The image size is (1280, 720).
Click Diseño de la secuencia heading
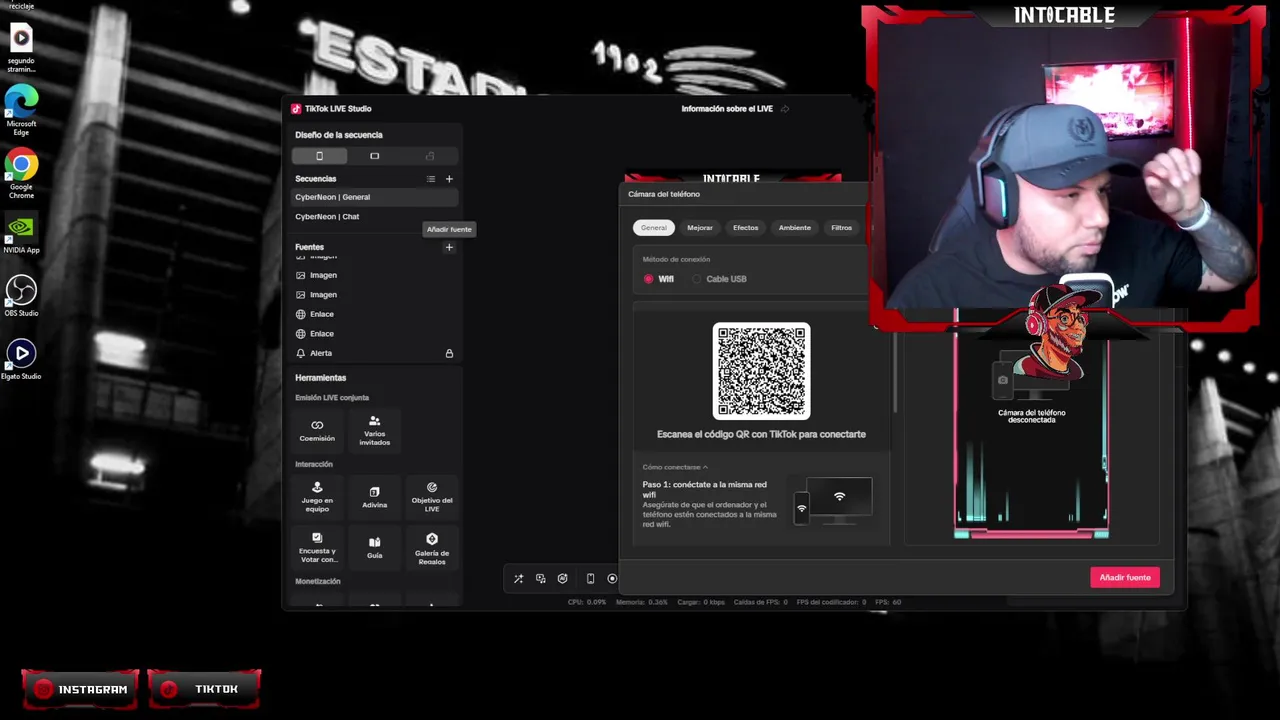click(x=339, y=135)
